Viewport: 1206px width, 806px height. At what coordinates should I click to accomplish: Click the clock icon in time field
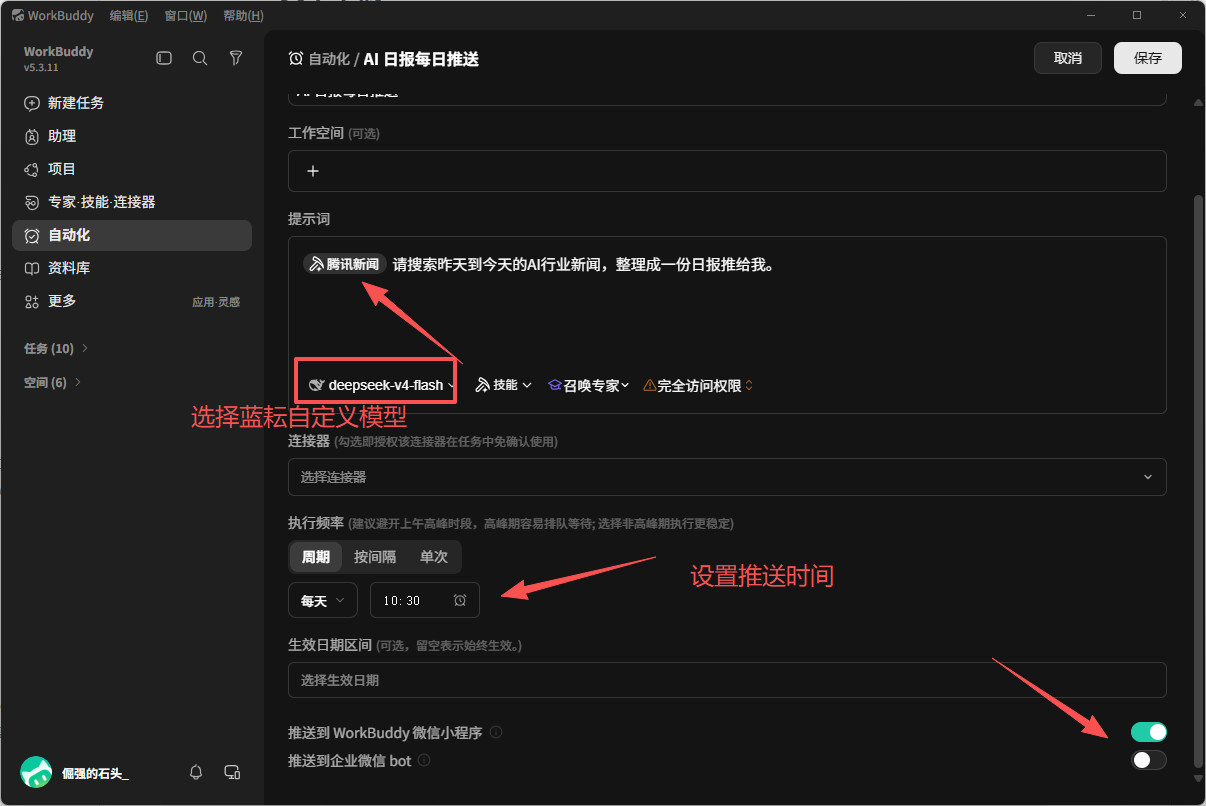460,600
